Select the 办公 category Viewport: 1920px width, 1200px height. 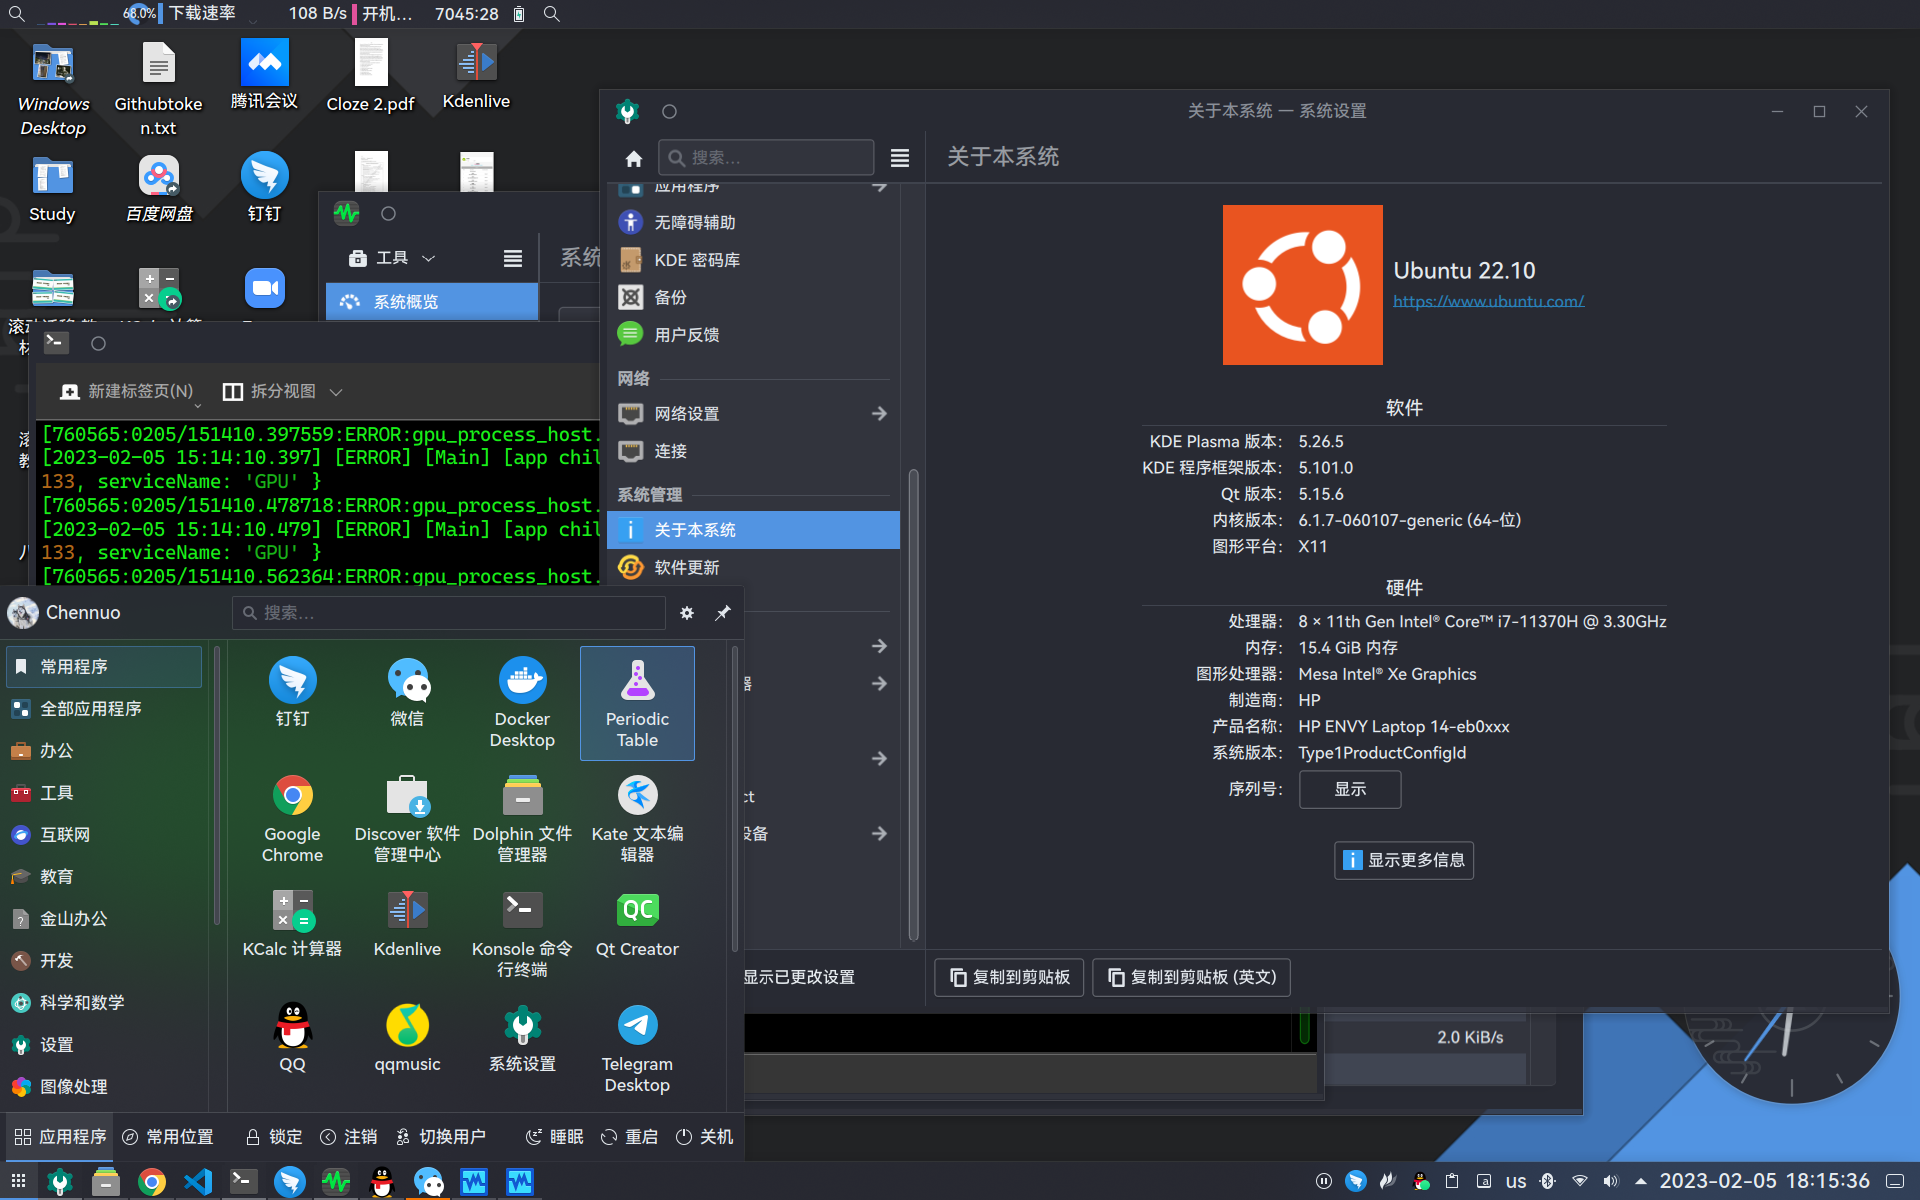click(x=104, y=751)
